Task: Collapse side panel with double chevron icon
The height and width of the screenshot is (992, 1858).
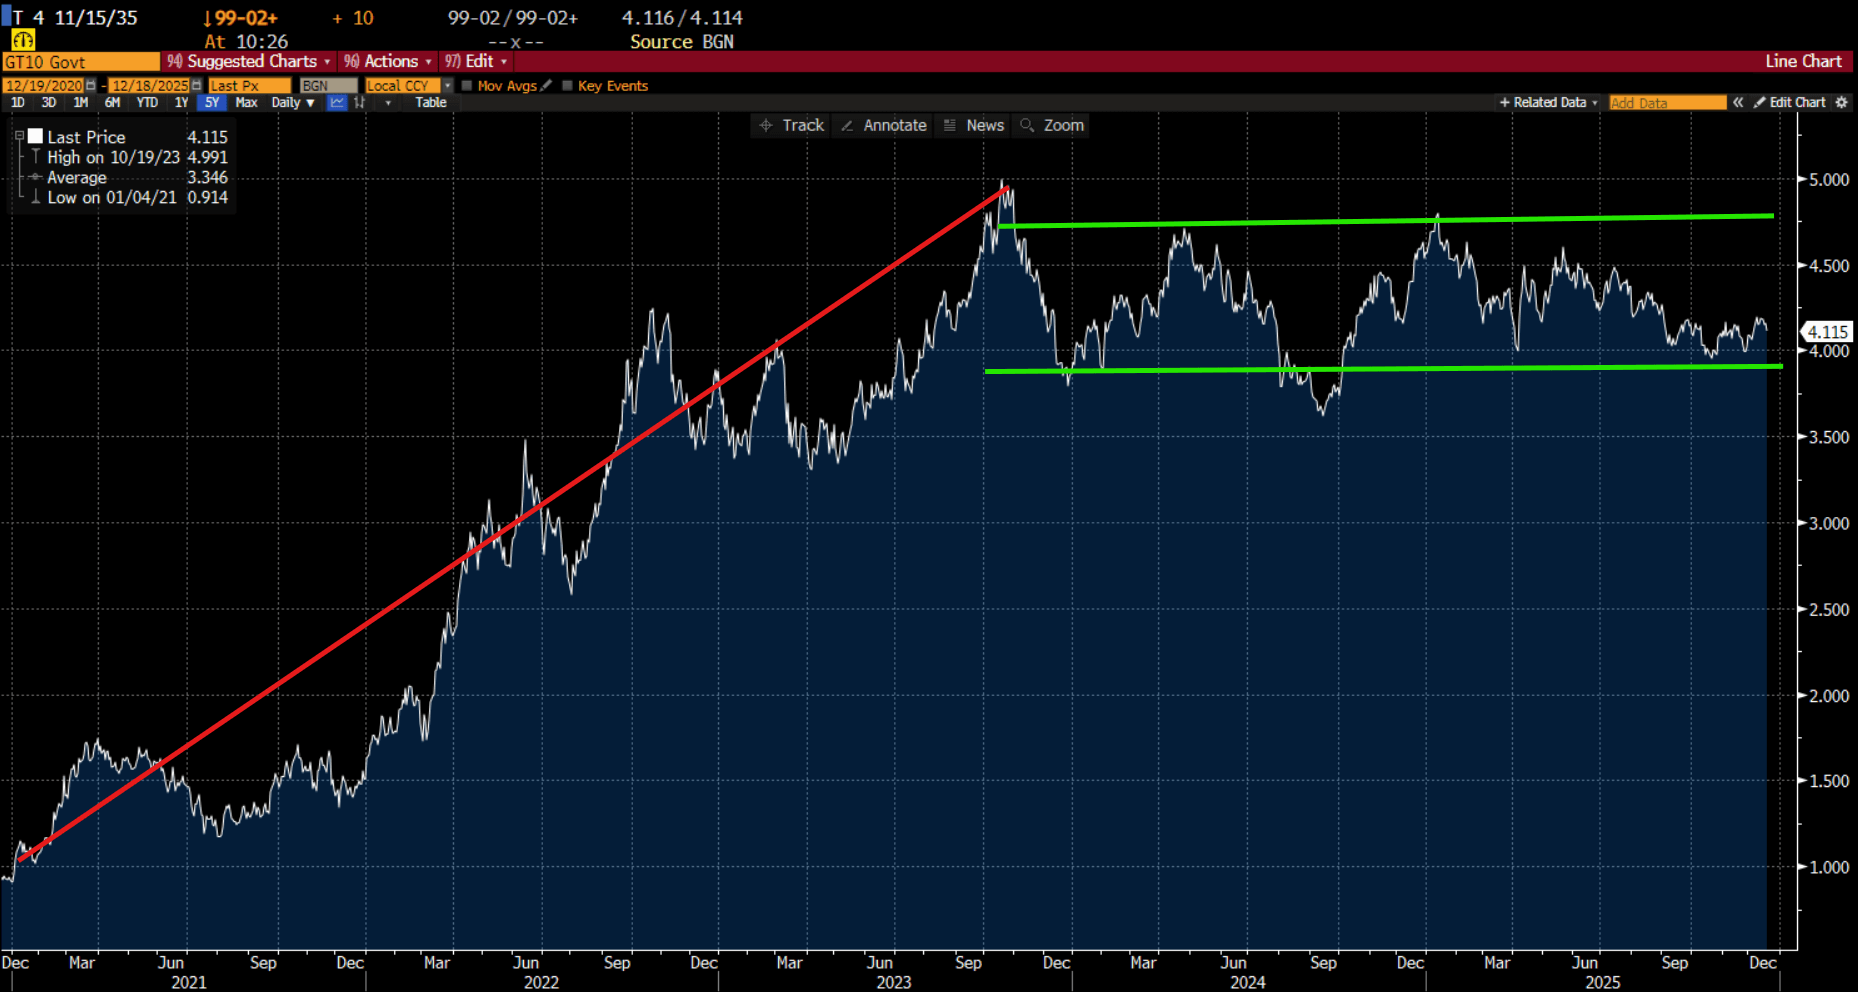Action: [x=1739, y=103]
